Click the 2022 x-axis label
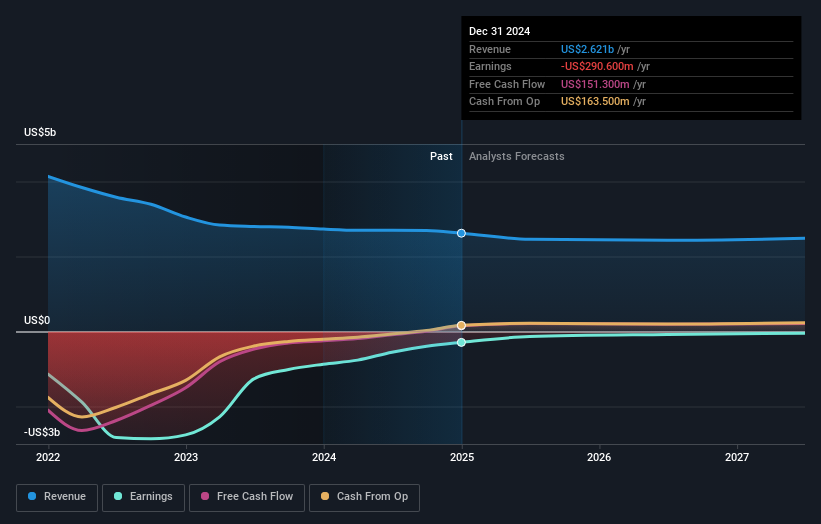 coord(48,458)
